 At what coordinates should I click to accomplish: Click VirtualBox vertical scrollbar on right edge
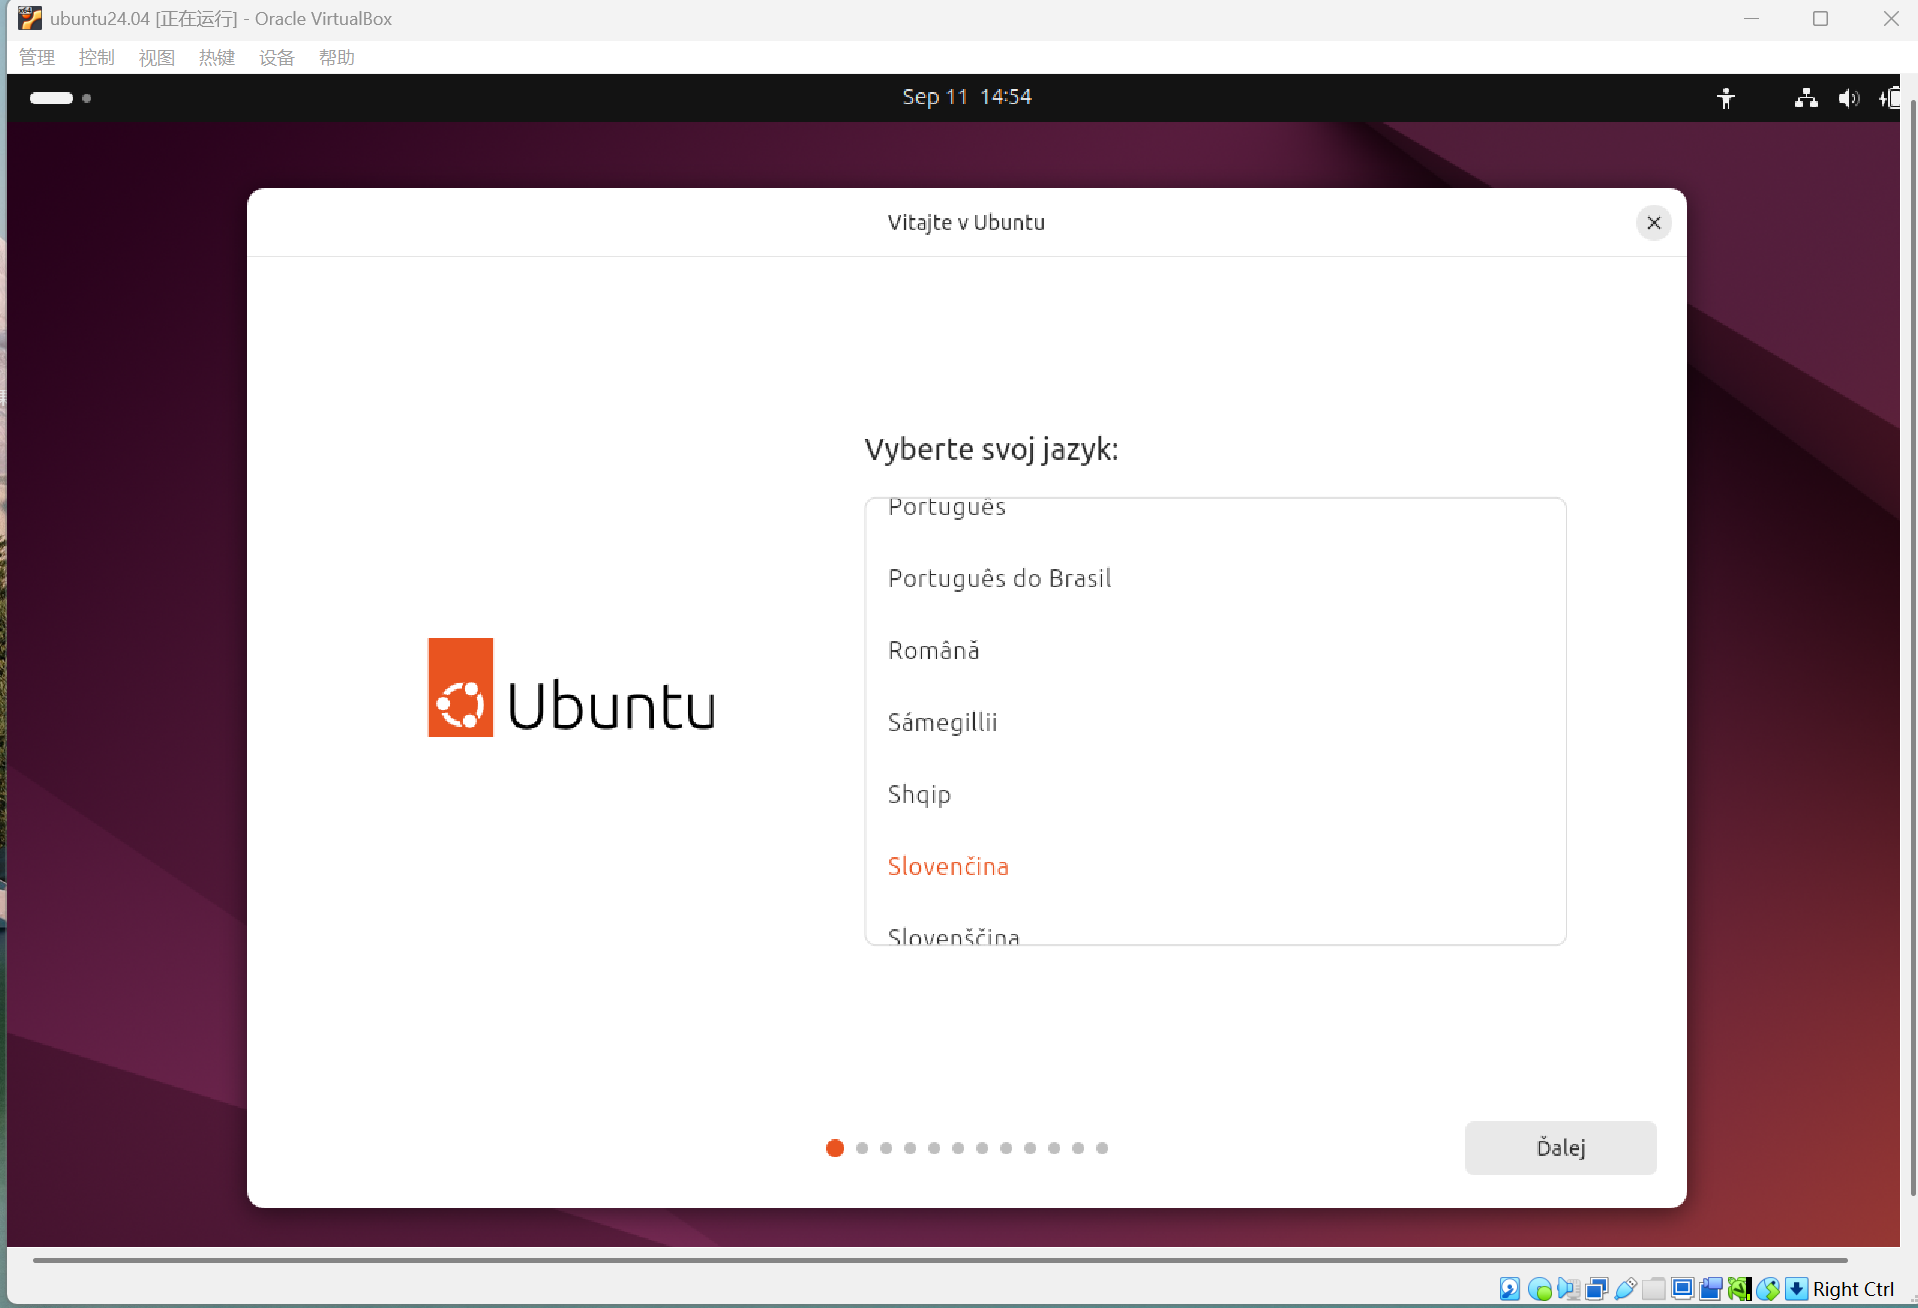coord(1912,647)
